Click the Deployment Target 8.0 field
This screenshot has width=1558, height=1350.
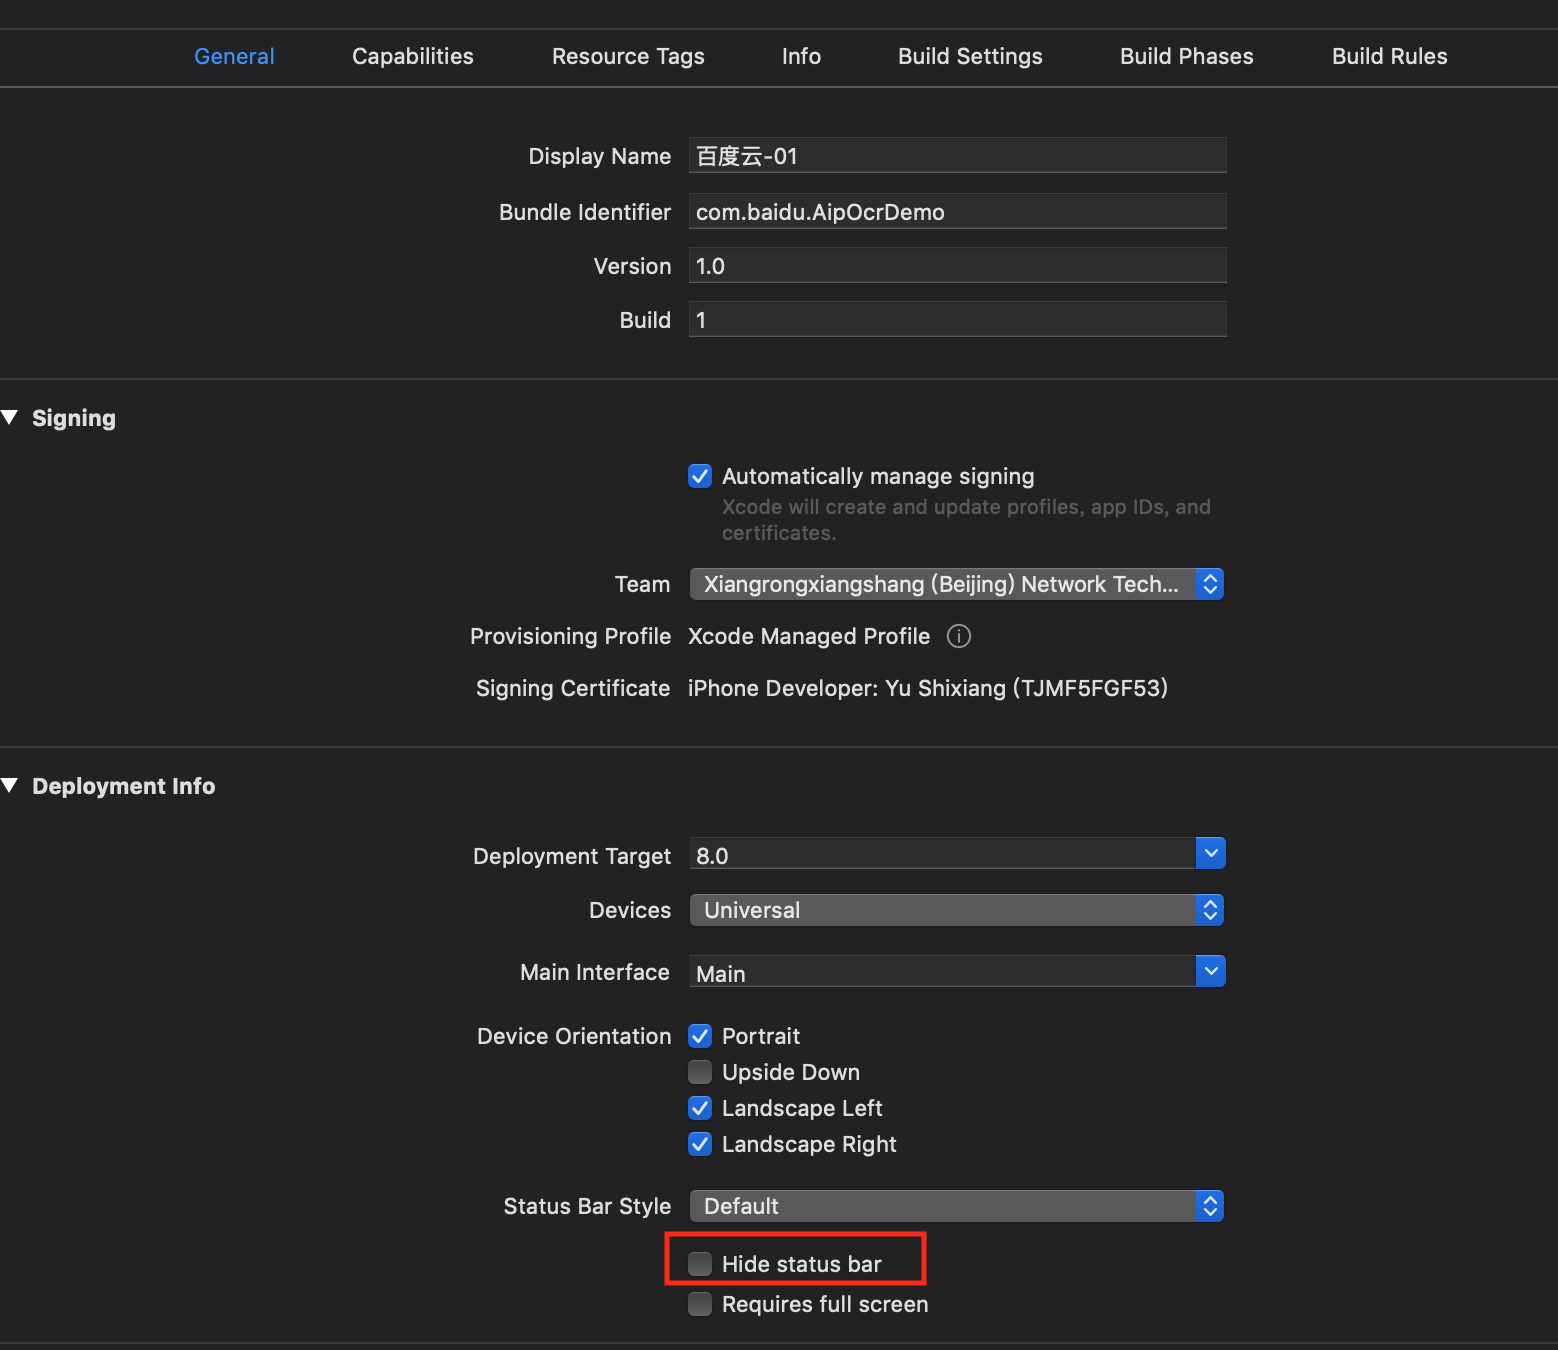pos(943,855)
